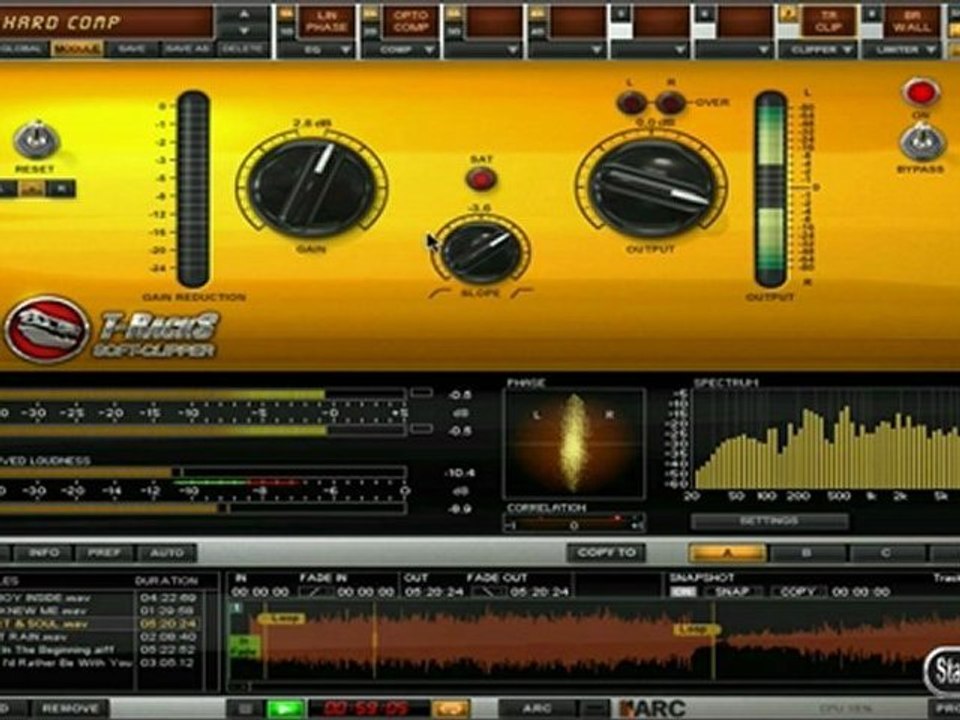Click the green In/Fade marker on the waveform
The image size is (960, 720).
[x=245, y=646]
